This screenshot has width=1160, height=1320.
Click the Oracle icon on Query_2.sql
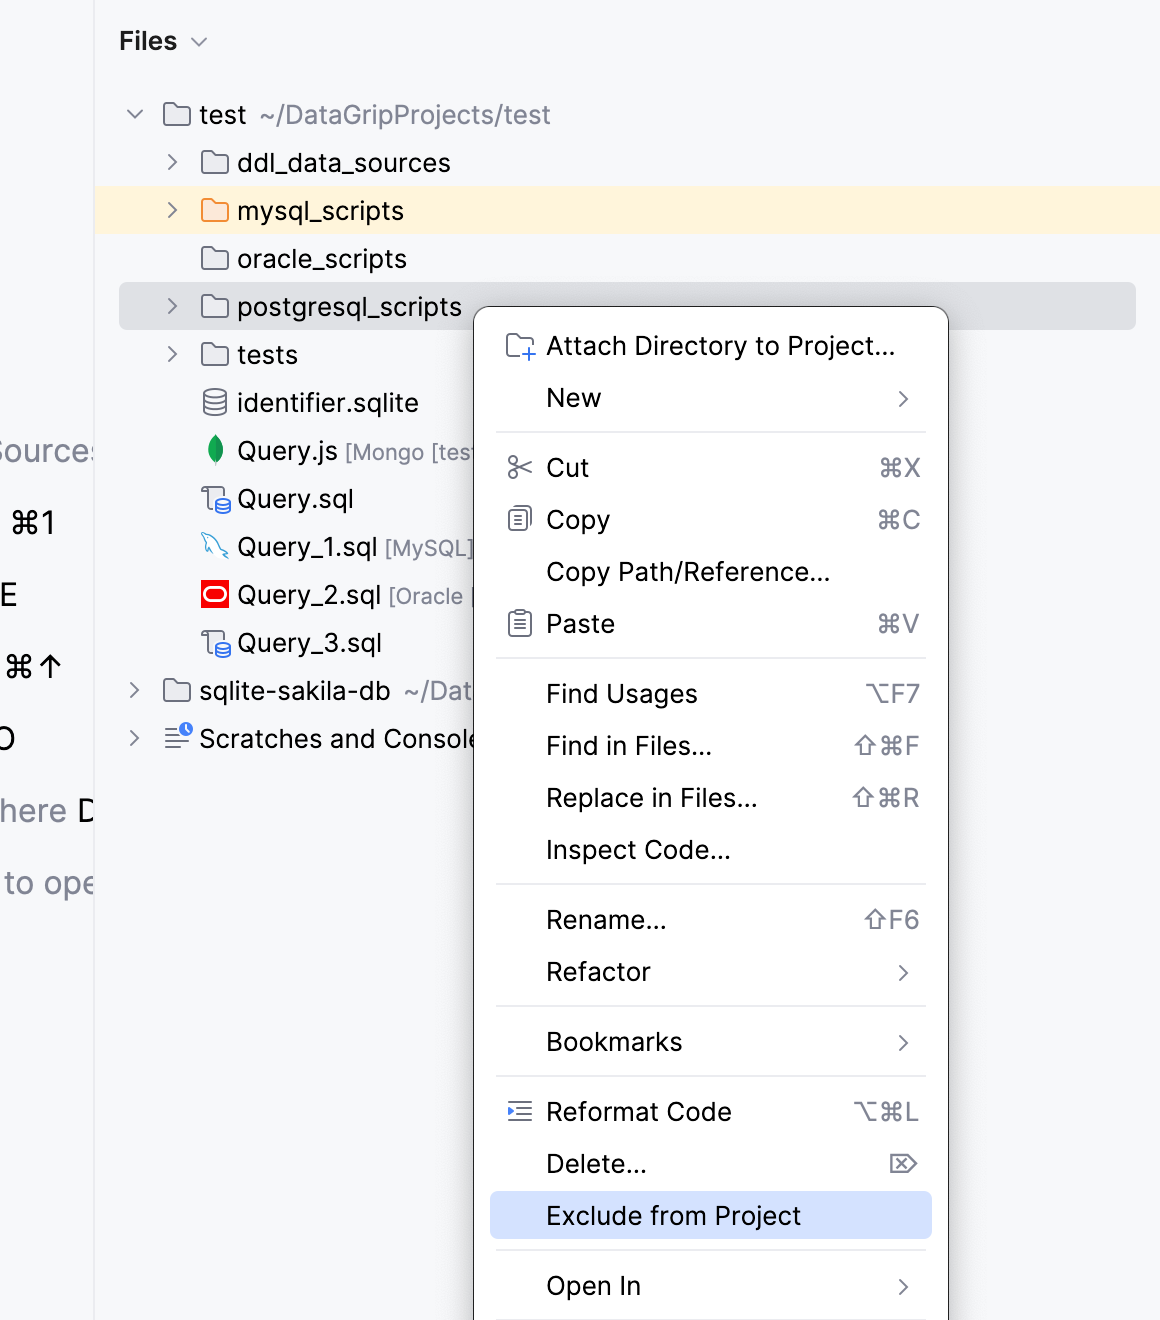click(214, 594)
